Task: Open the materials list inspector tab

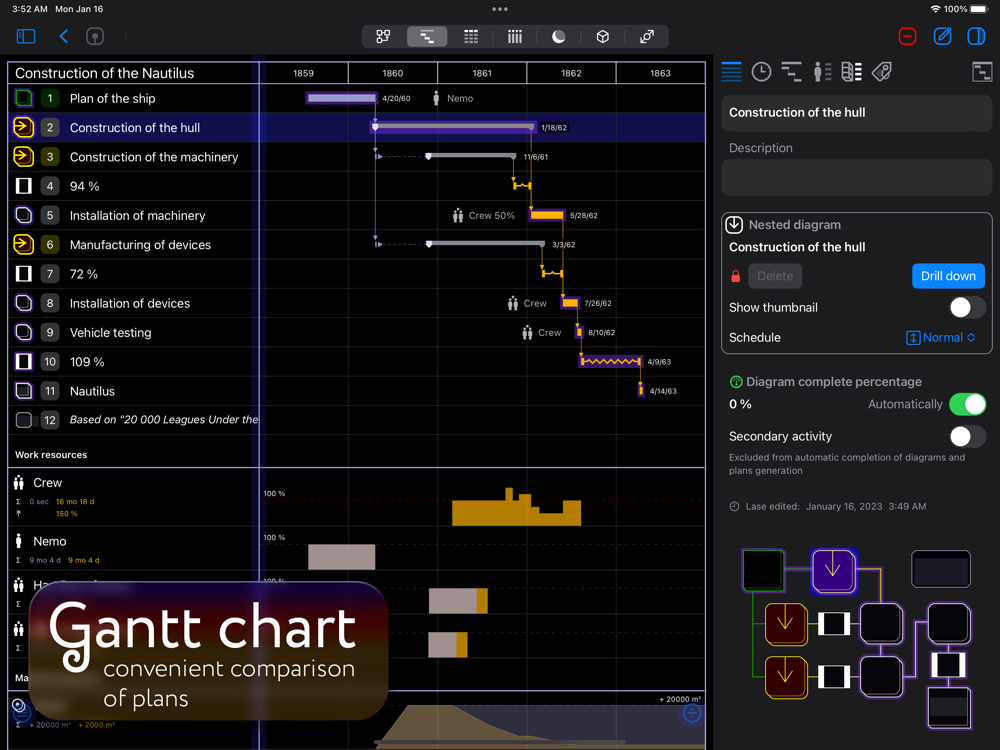Action: [x=852, y=71]
